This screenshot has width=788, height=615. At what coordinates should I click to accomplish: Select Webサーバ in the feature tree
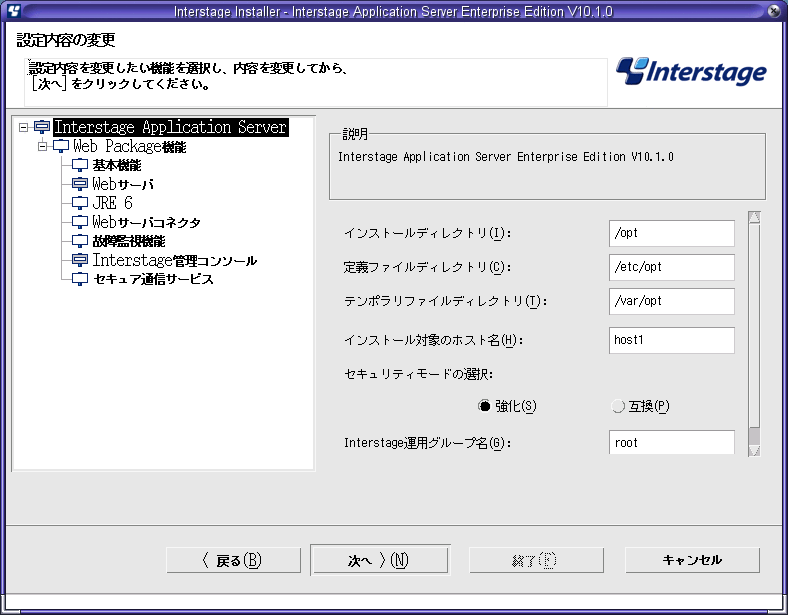coord(123,184)
